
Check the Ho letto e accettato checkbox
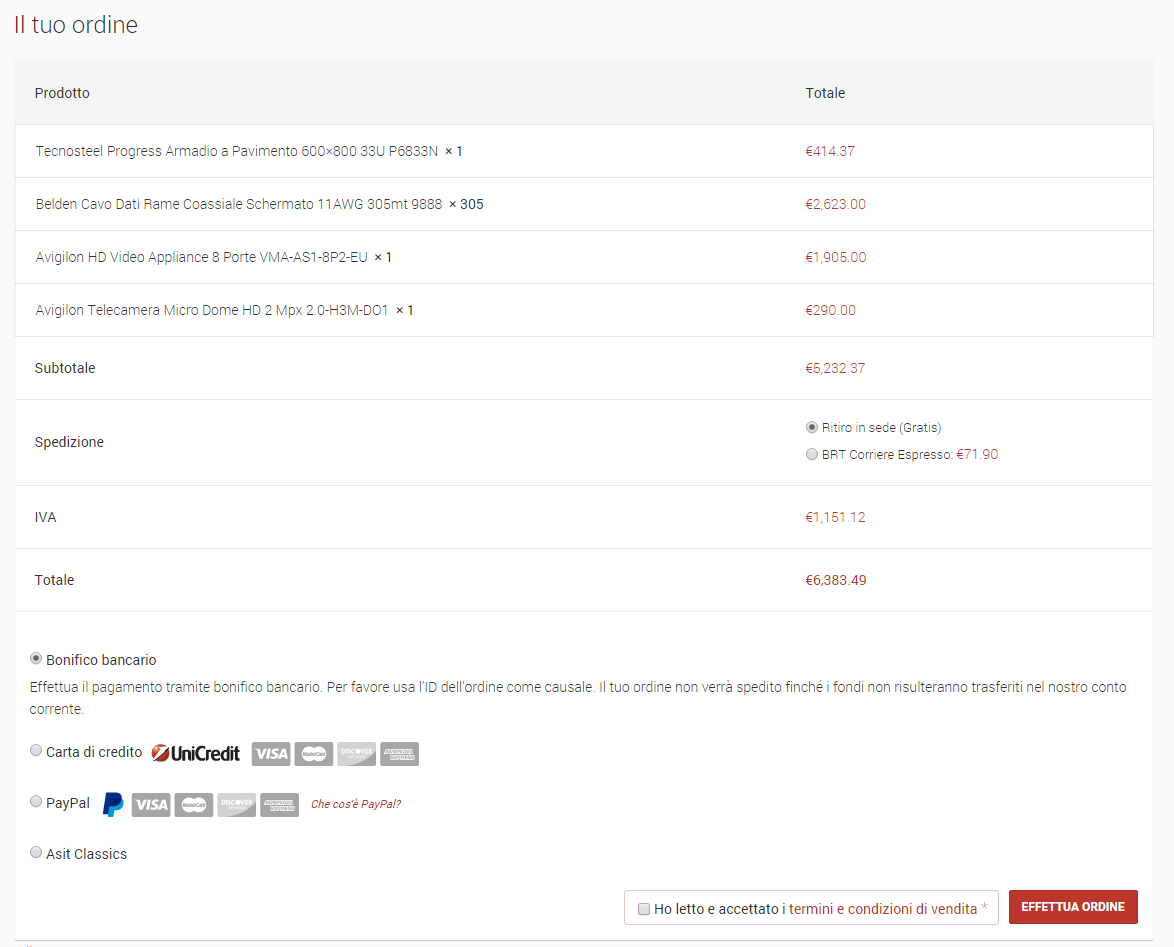coord(643,908)
